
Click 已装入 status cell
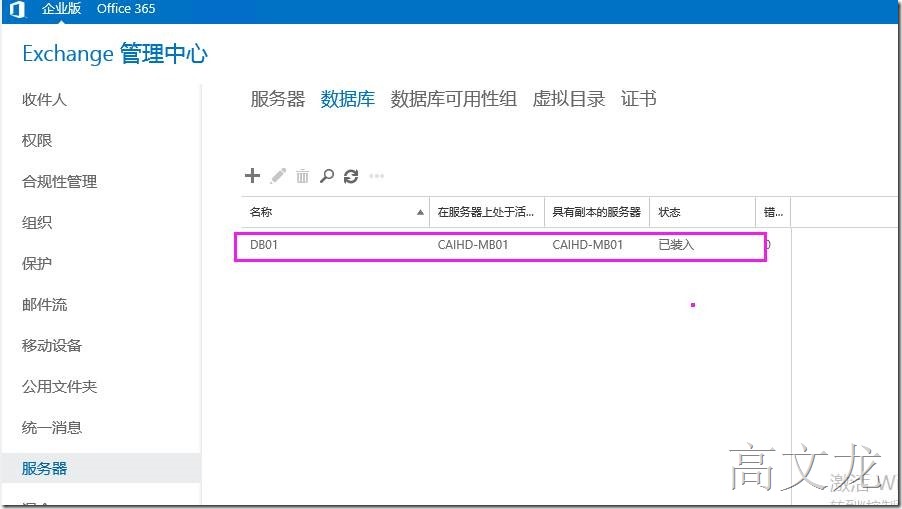click(676, 245)
